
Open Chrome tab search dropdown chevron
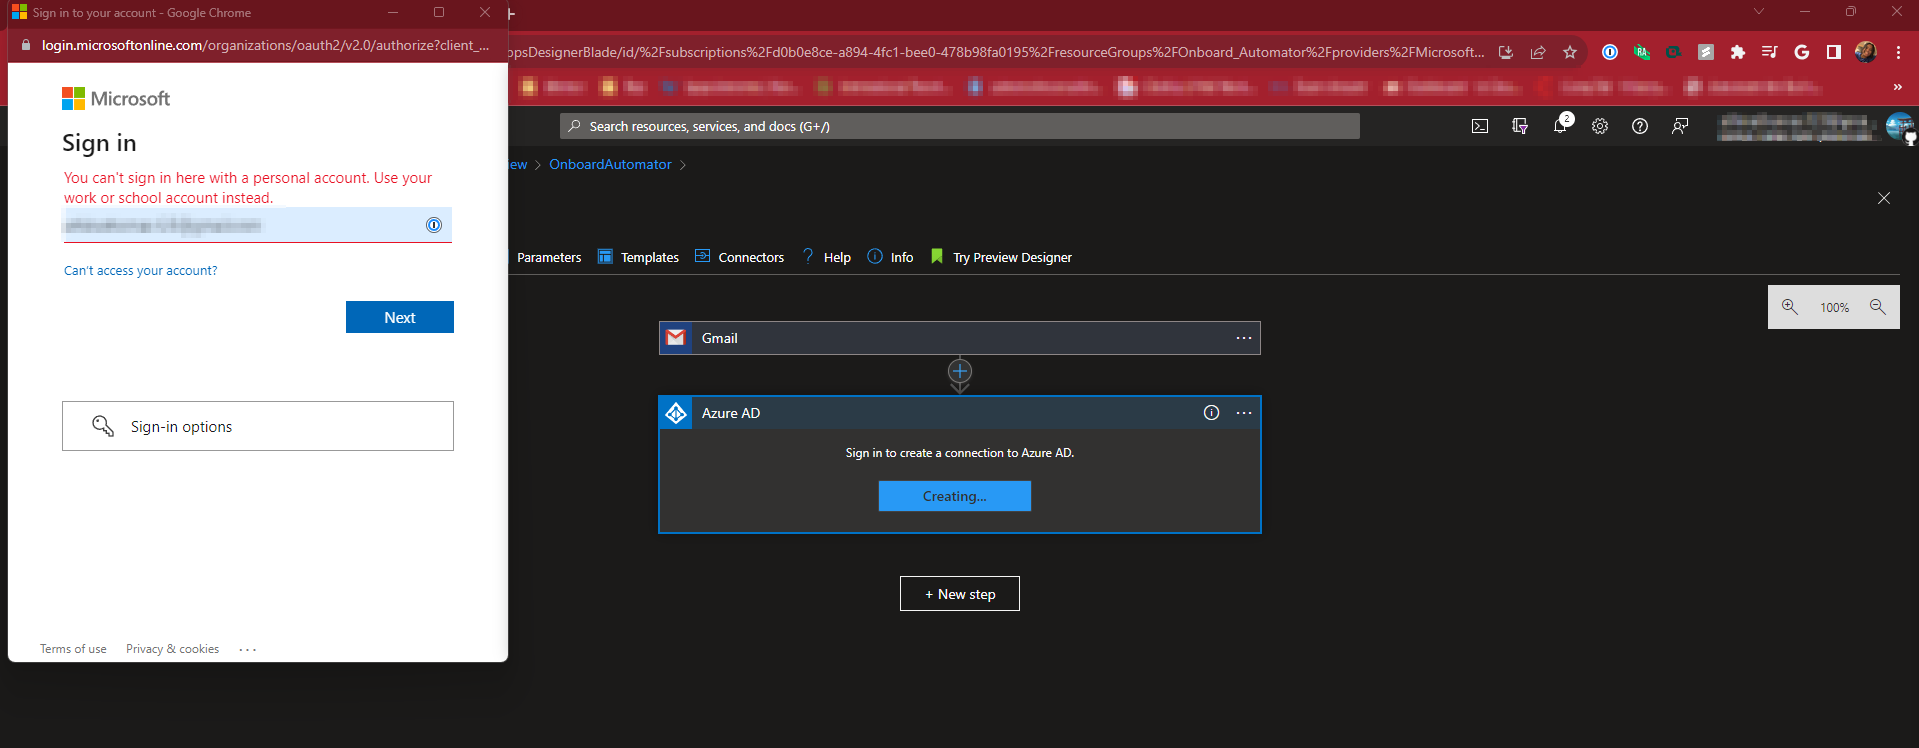[1759, 12]
